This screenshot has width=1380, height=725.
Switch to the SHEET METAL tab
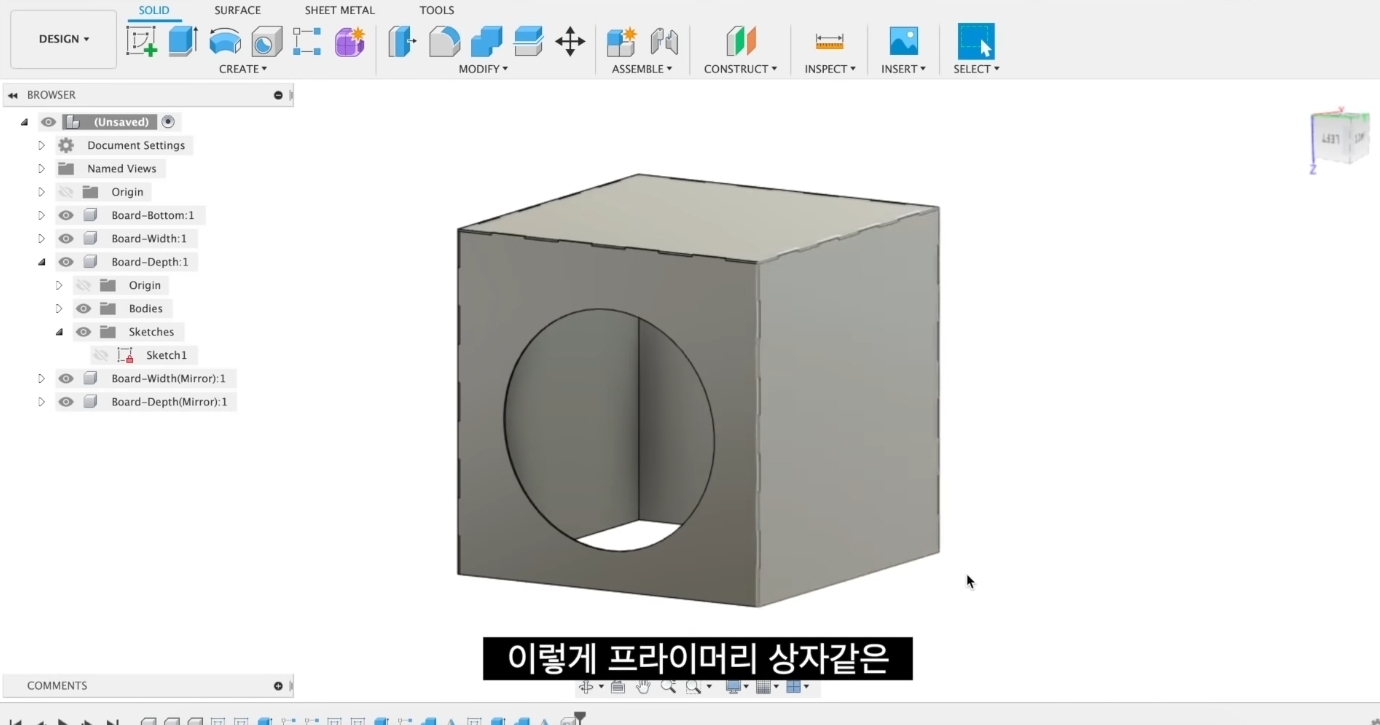click(x=339, y=10)
